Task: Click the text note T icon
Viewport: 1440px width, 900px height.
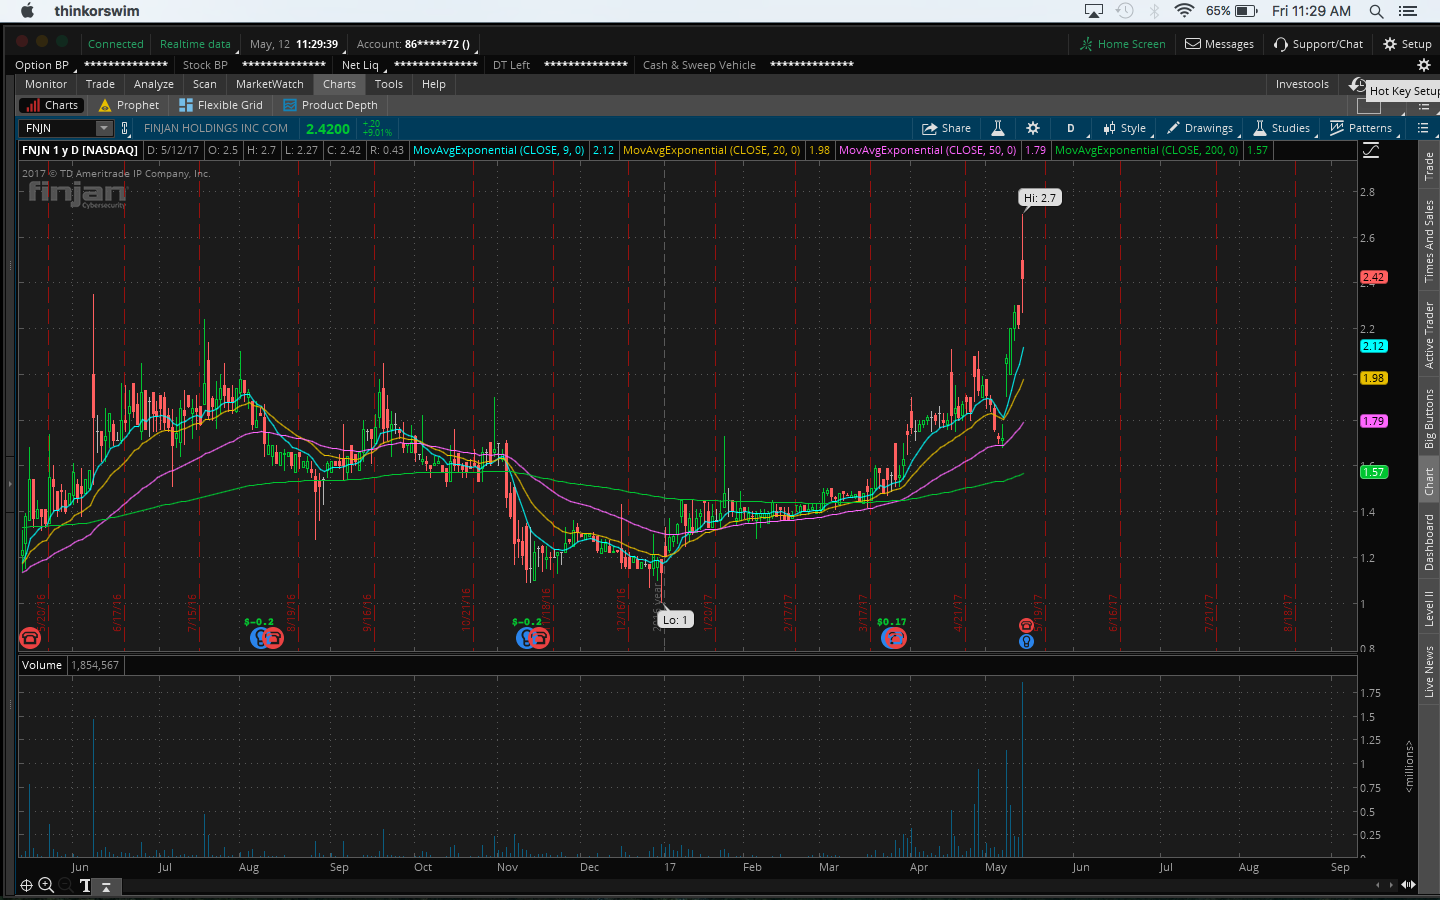Action: pyautogui.click(x=85, y=885)
